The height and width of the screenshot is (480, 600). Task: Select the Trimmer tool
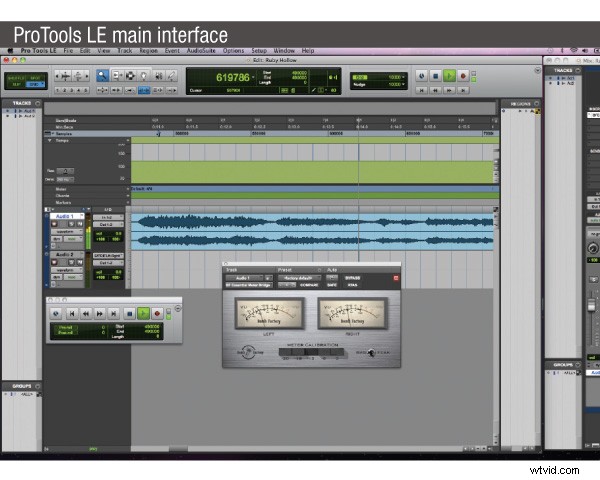116,76
